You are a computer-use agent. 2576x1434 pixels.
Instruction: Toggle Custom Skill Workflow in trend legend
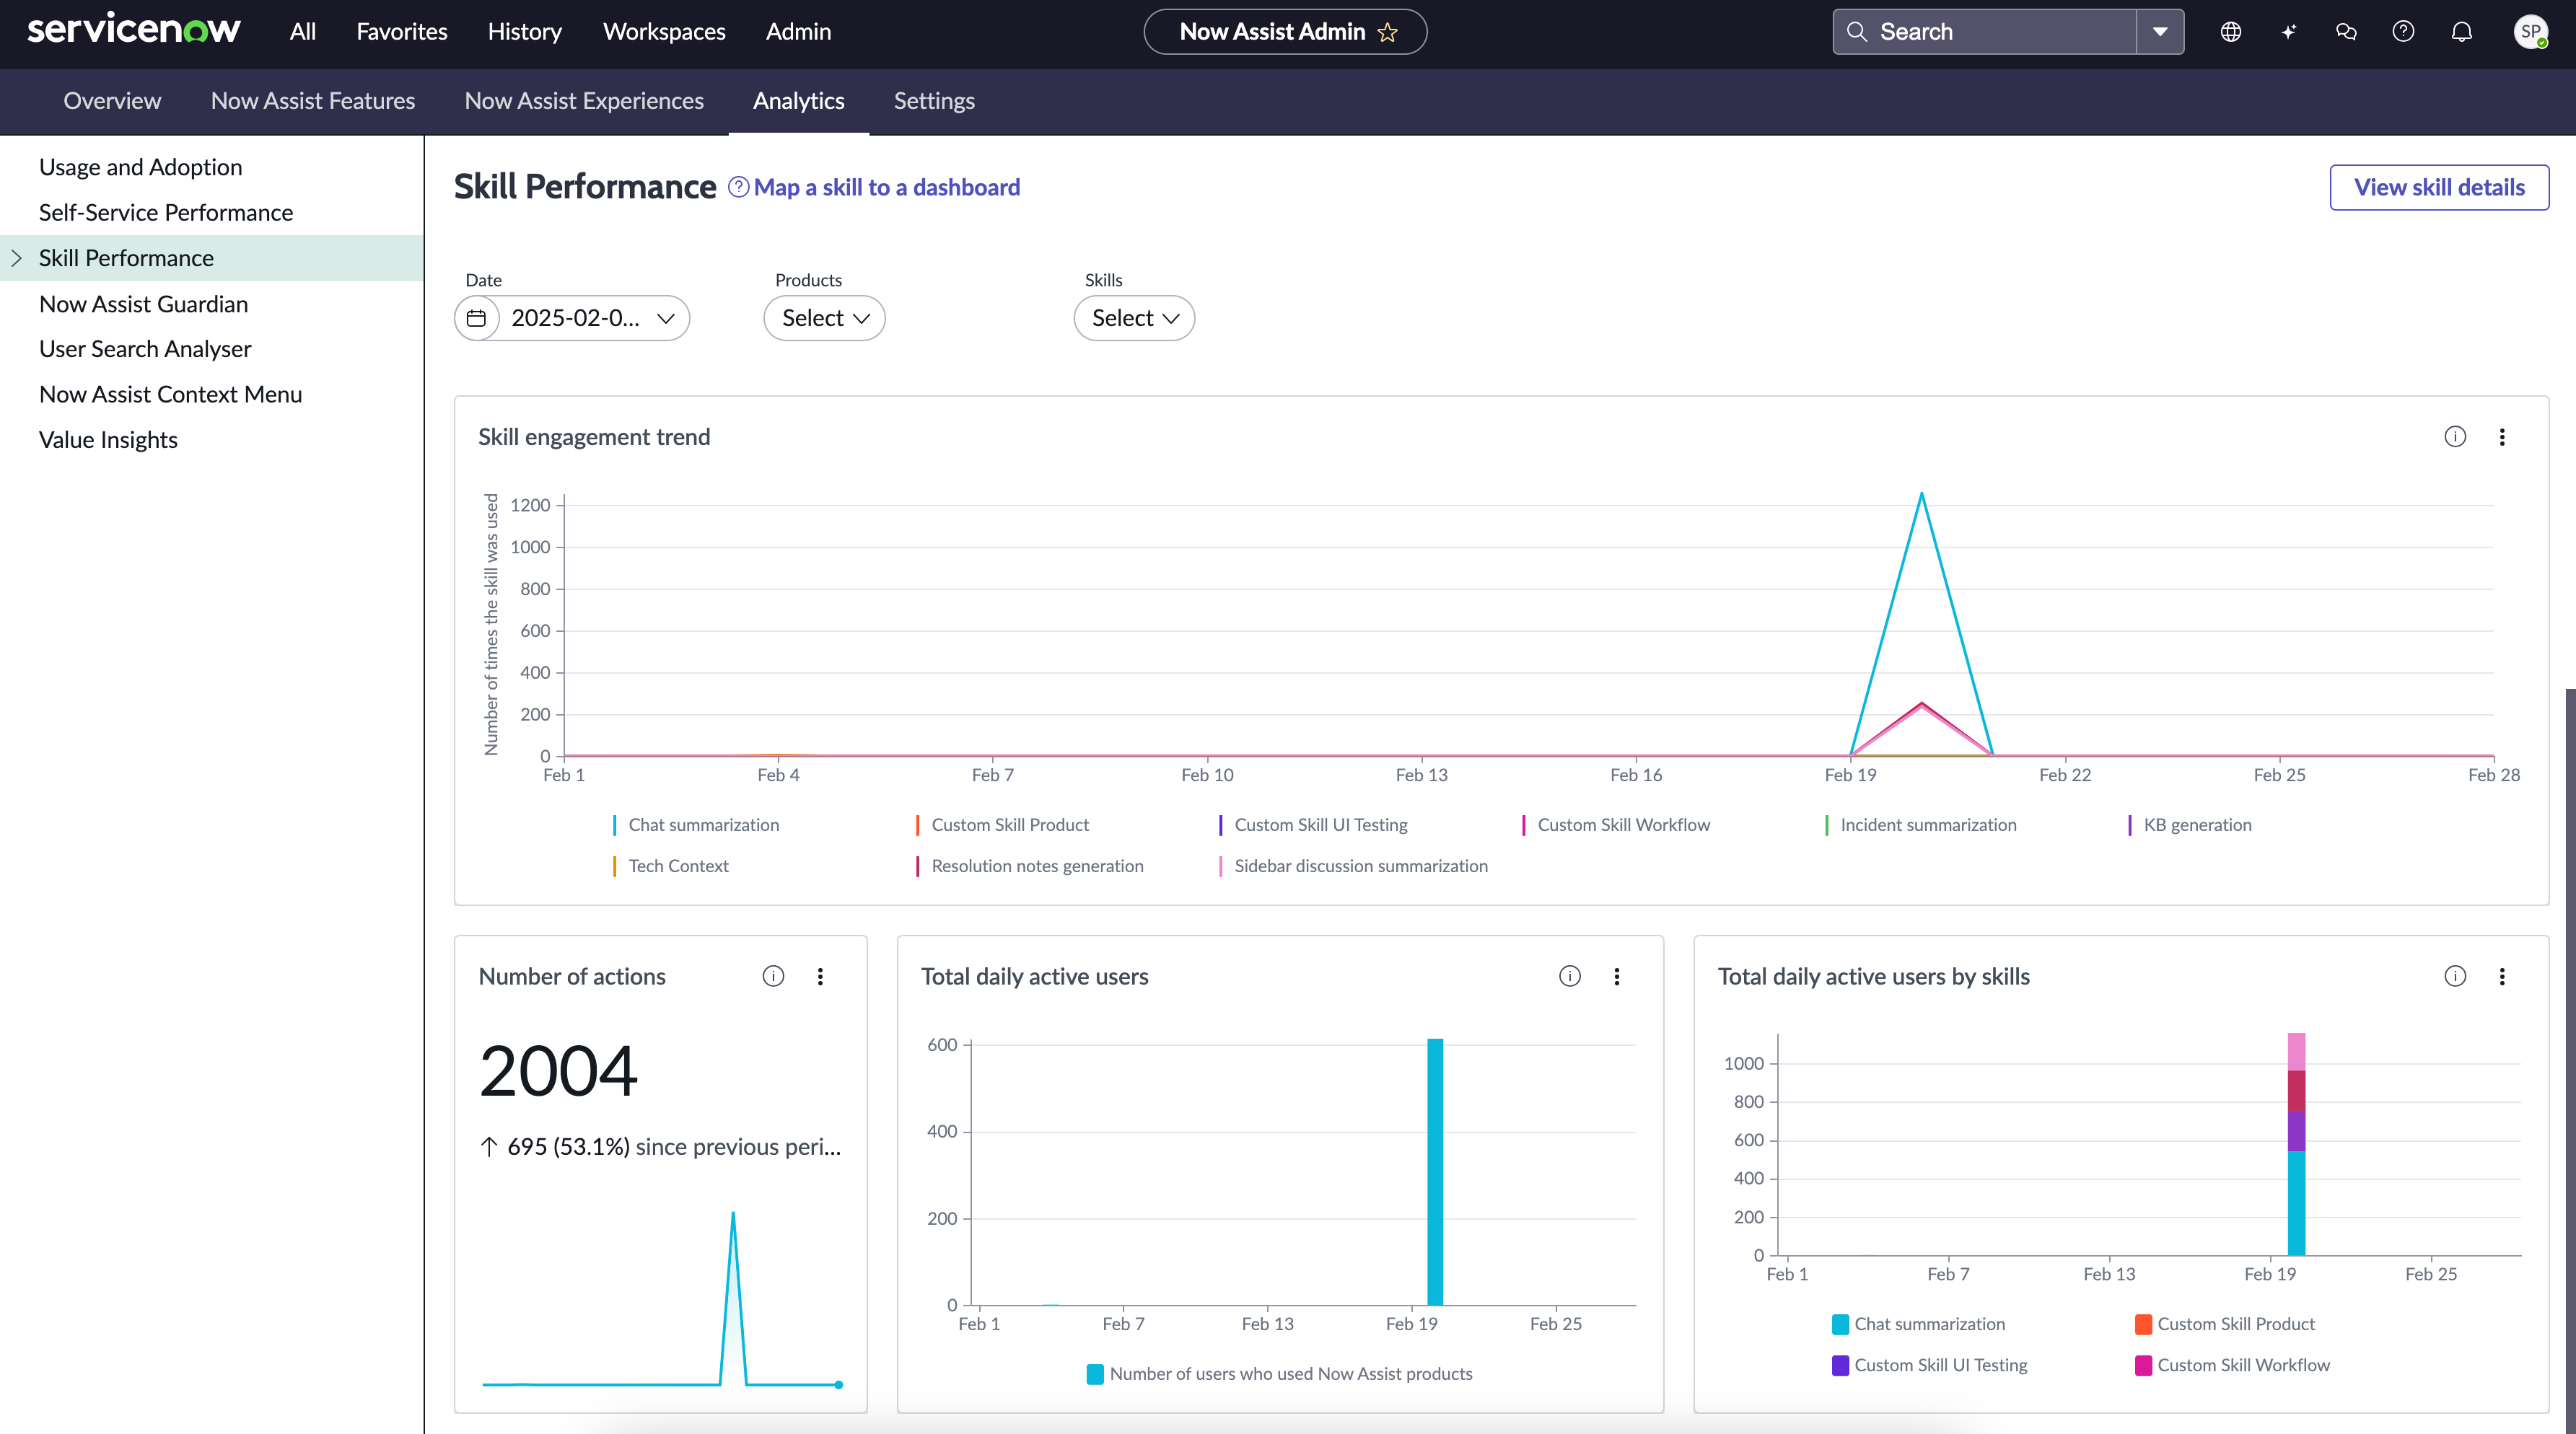1616,825
